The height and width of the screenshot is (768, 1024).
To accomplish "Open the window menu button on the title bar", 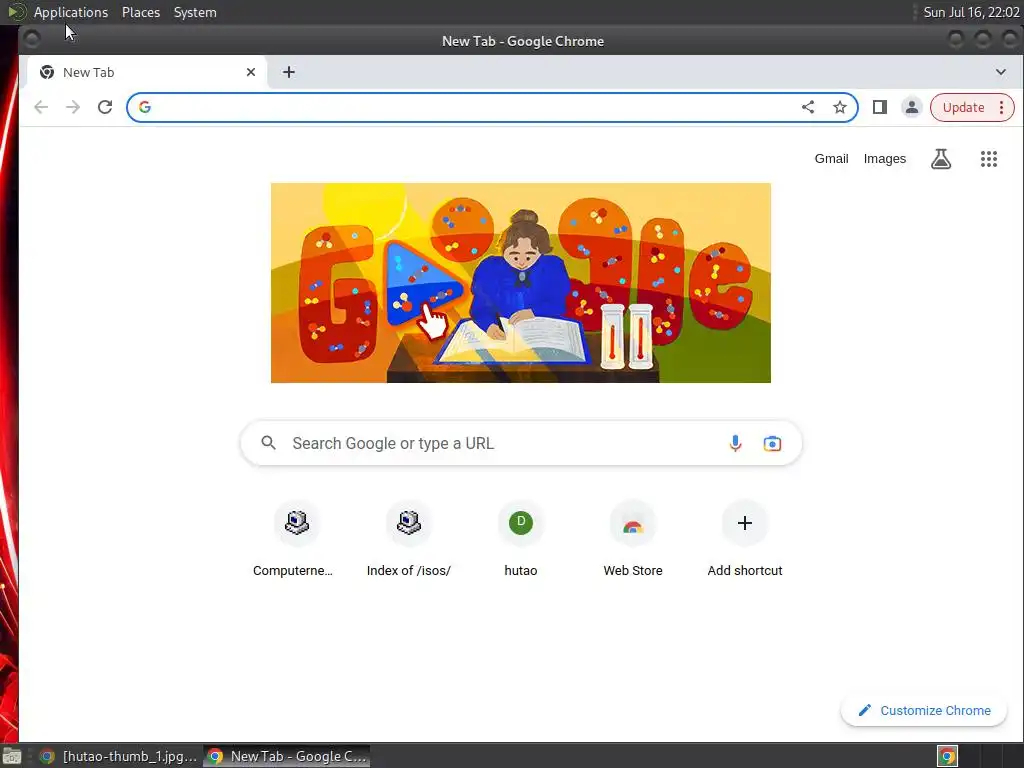I will [x=31, y=40].
